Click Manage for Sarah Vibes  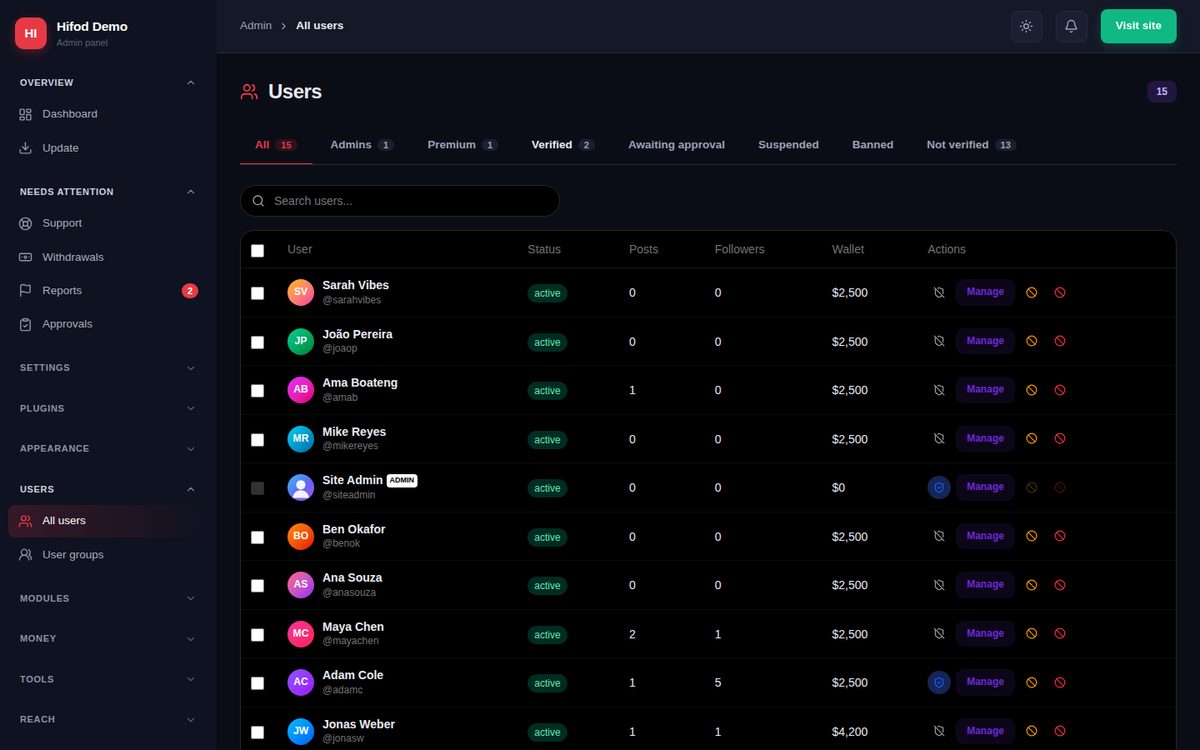(x=985, y=293)
